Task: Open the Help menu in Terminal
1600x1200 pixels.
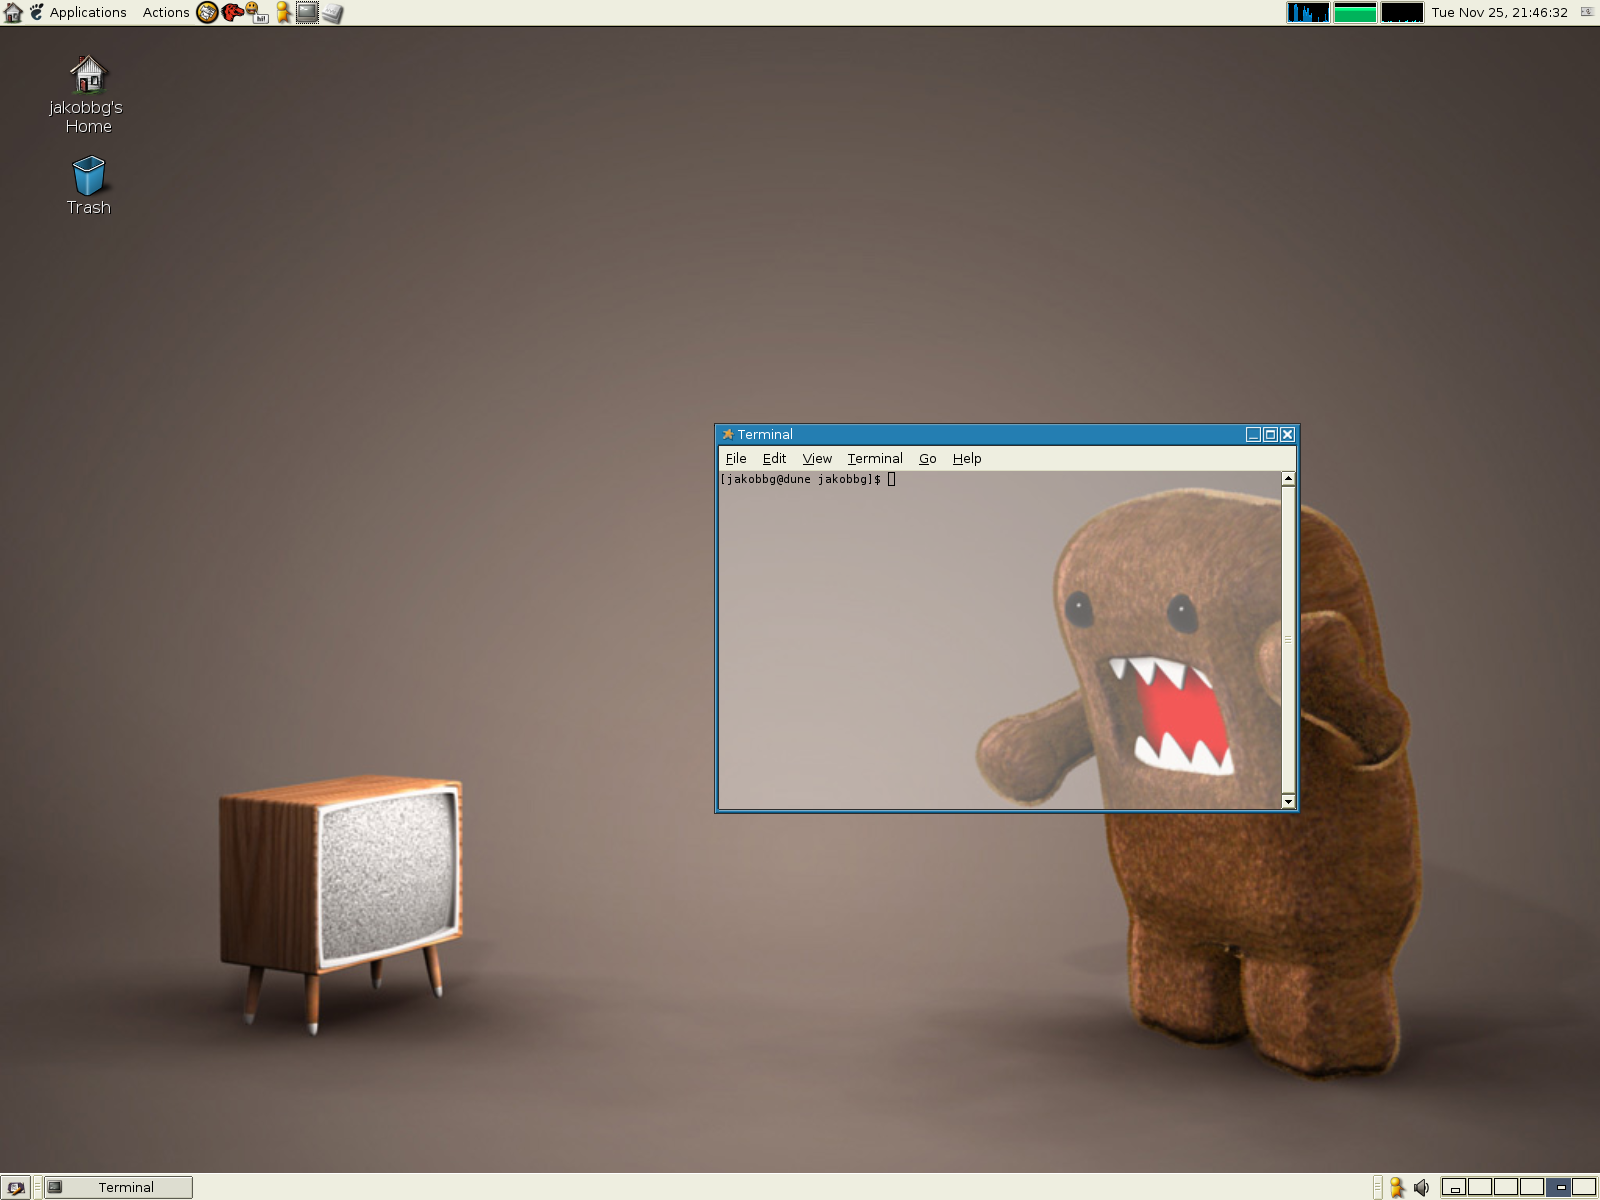Action: (967, 458)
